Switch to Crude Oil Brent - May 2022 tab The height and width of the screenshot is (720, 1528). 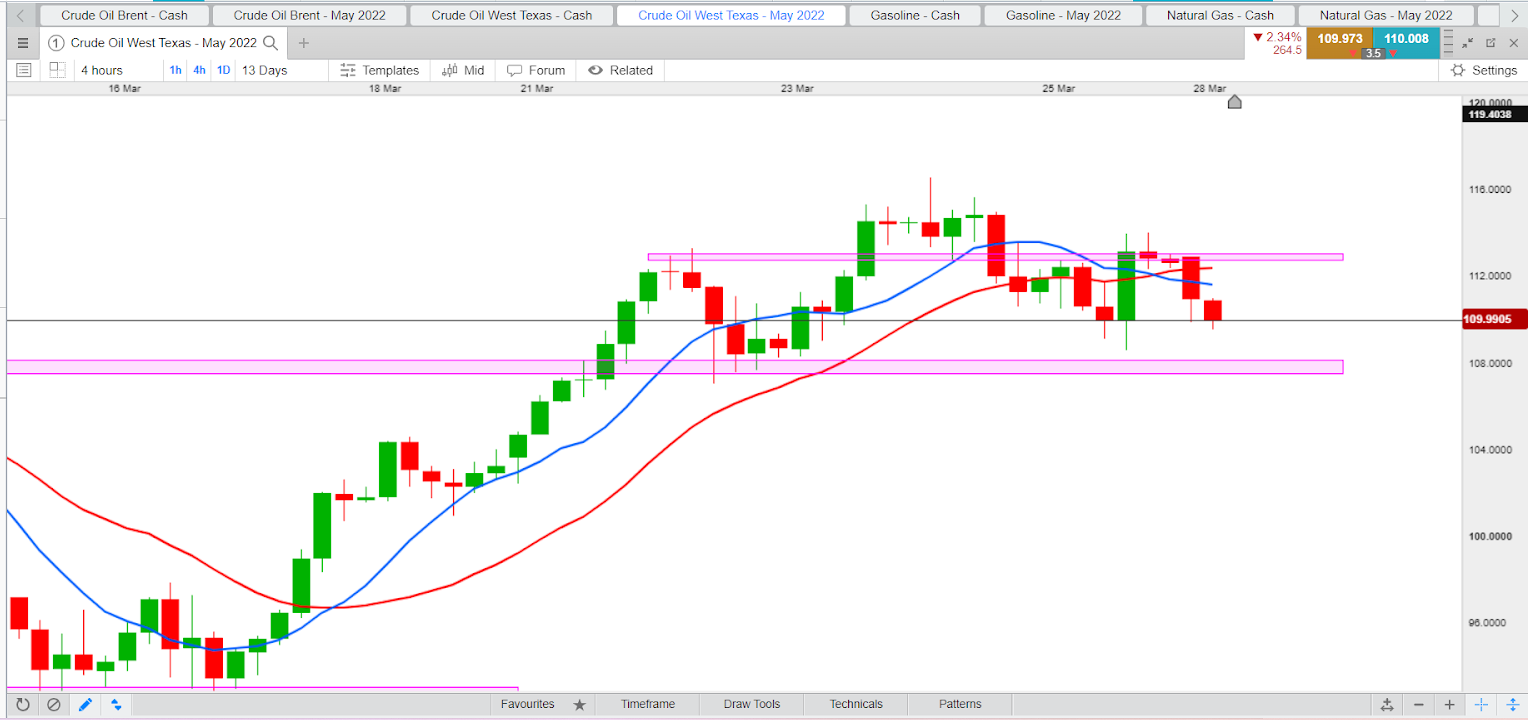(x=310, y=15)
